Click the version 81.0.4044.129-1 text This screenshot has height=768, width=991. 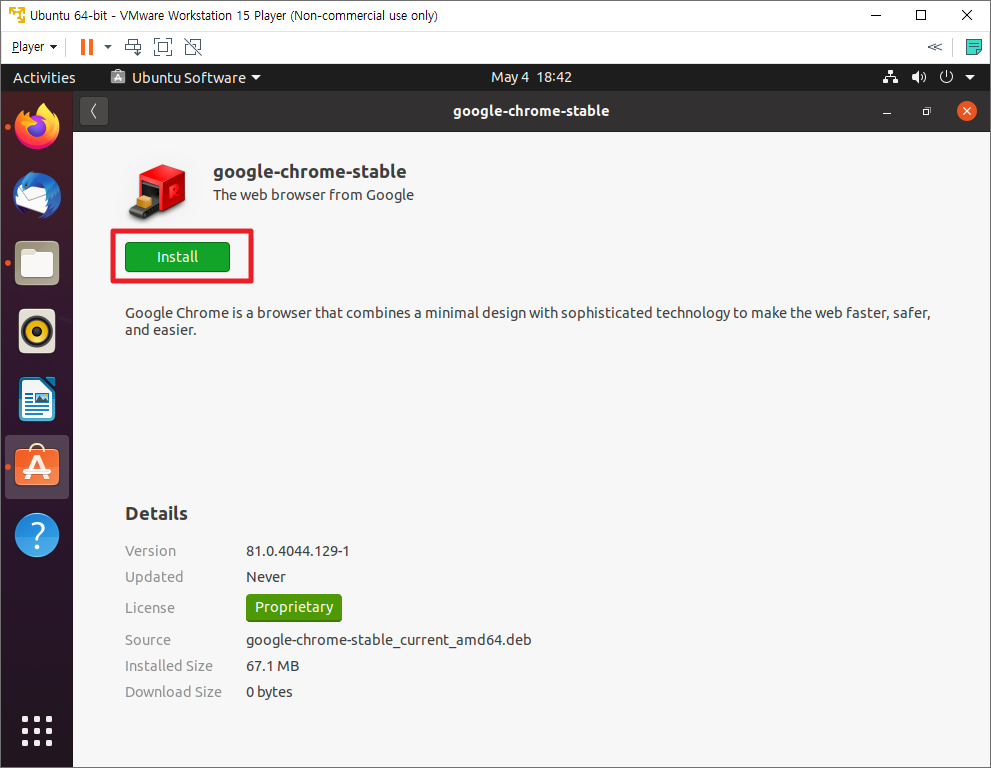tap(298, 551)
